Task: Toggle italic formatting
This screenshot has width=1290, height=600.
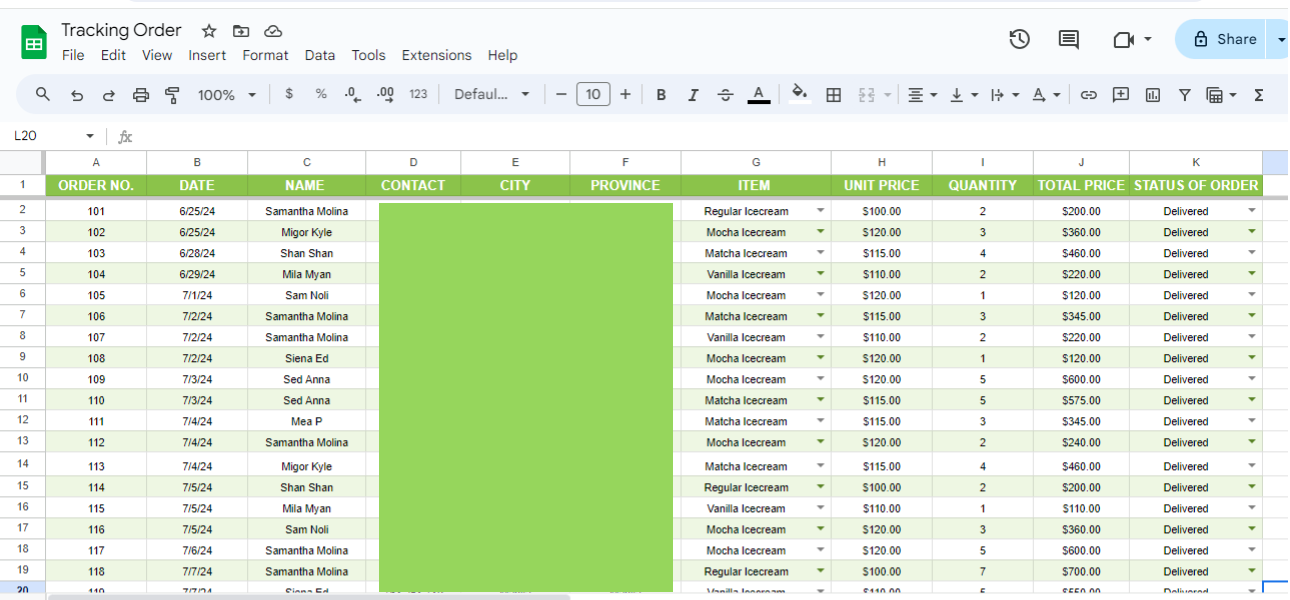Action: click(x=693, y=95)
